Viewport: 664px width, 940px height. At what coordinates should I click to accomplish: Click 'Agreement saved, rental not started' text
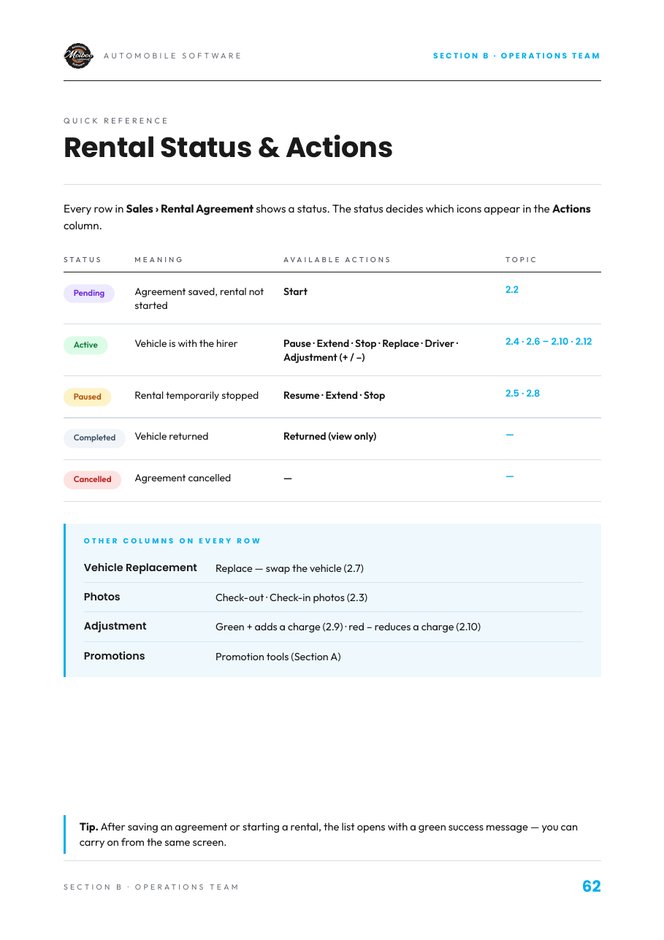pos(199,299)
